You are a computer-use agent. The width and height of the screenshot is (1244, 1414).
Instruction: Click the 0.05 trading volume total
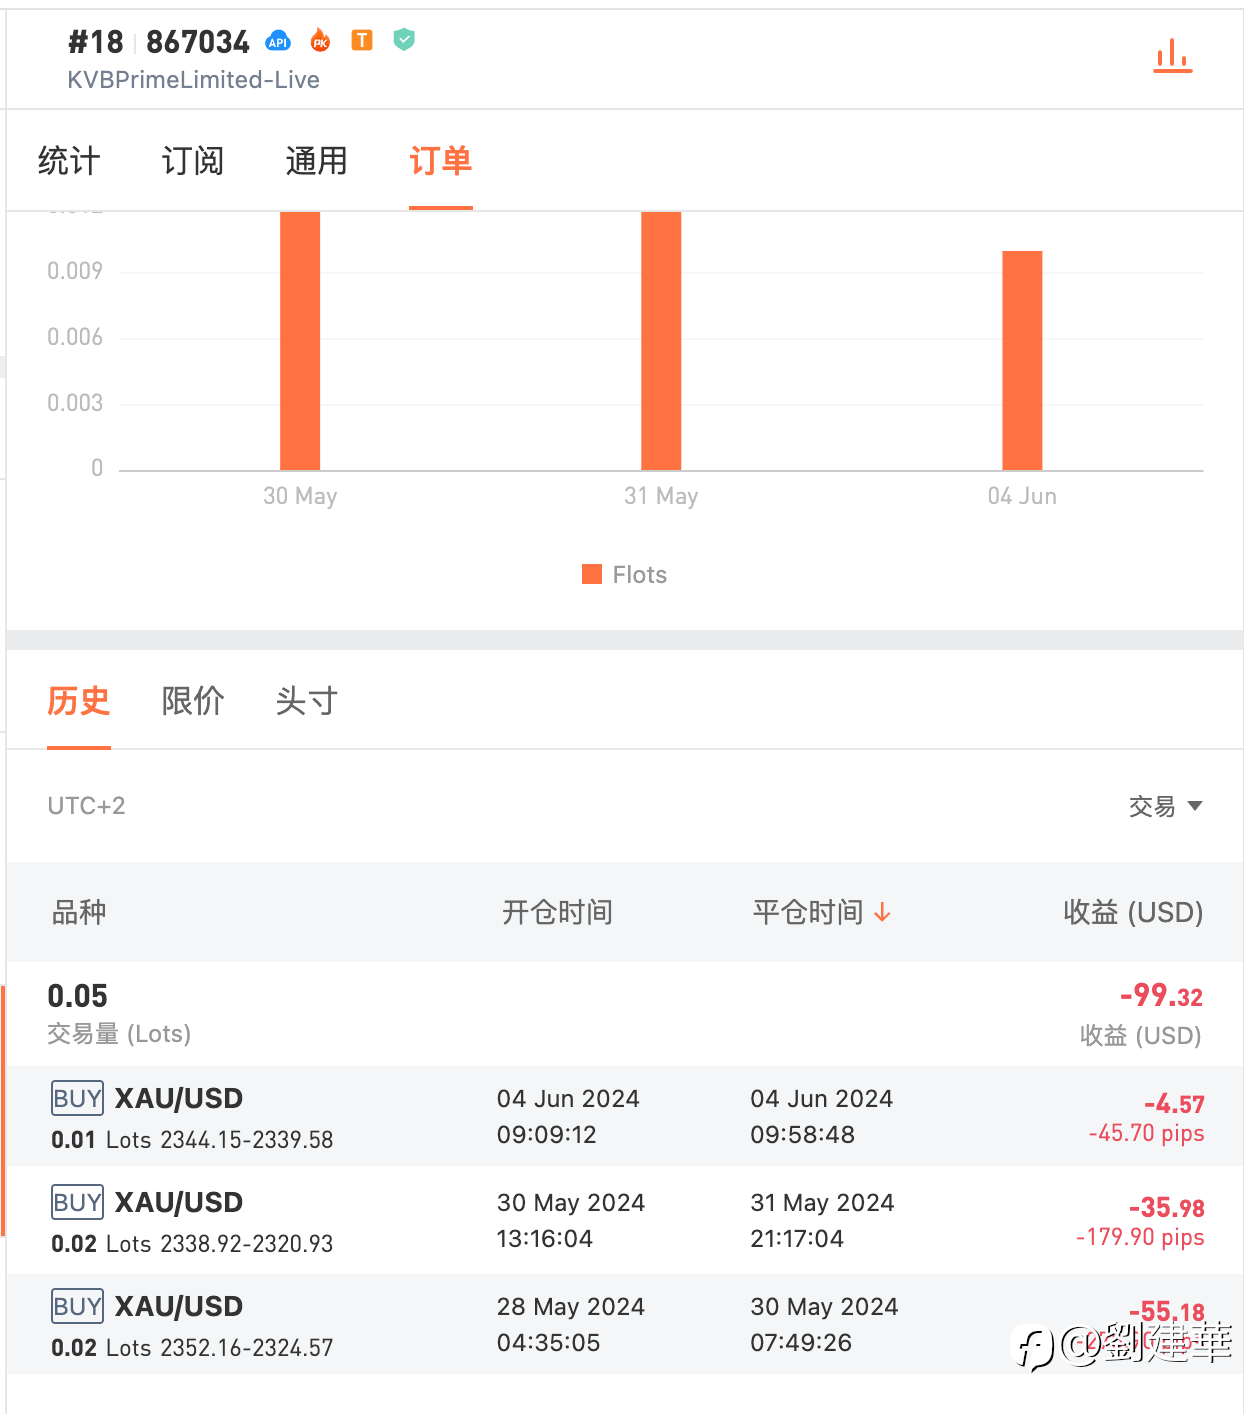tap(77, 996)
